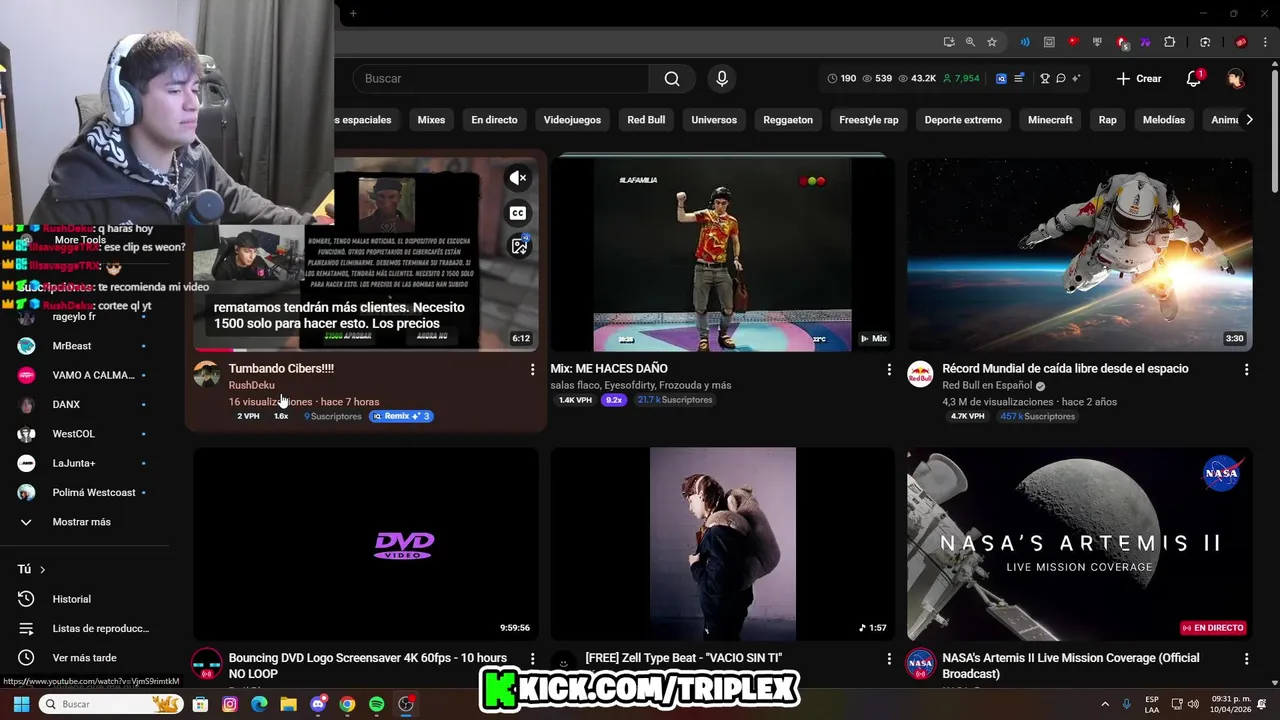The height and width of the screenshot is (720, 1280).
Task: Click the chat bubble icon in stats bar
Action: tap(1061, 79)
